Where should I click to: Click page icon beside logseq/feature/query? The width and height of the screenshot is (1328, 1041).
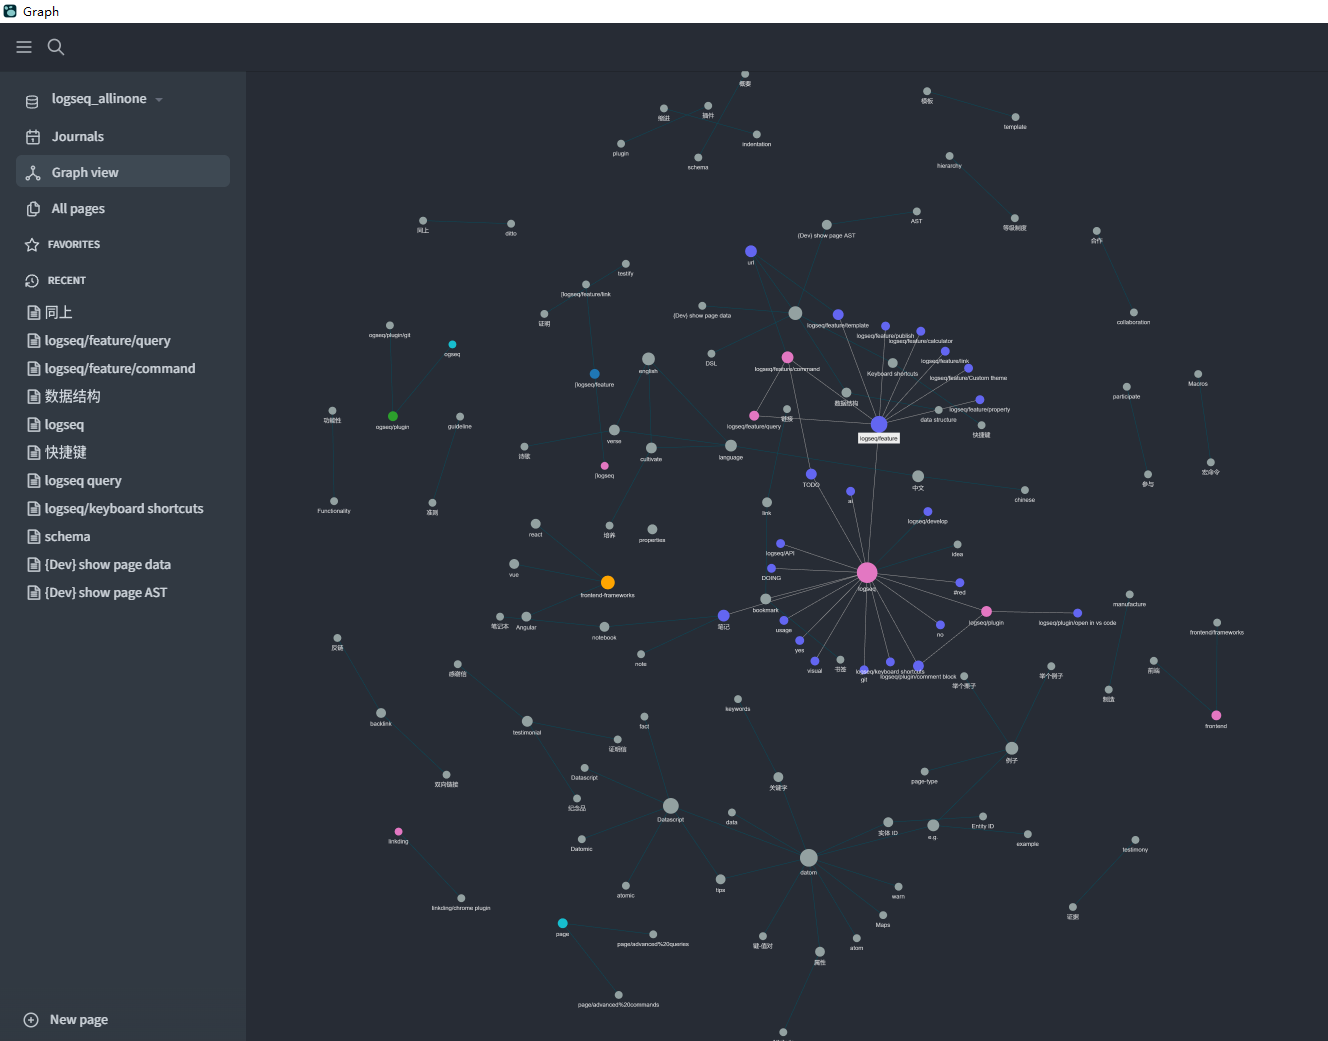coord(33,341)
